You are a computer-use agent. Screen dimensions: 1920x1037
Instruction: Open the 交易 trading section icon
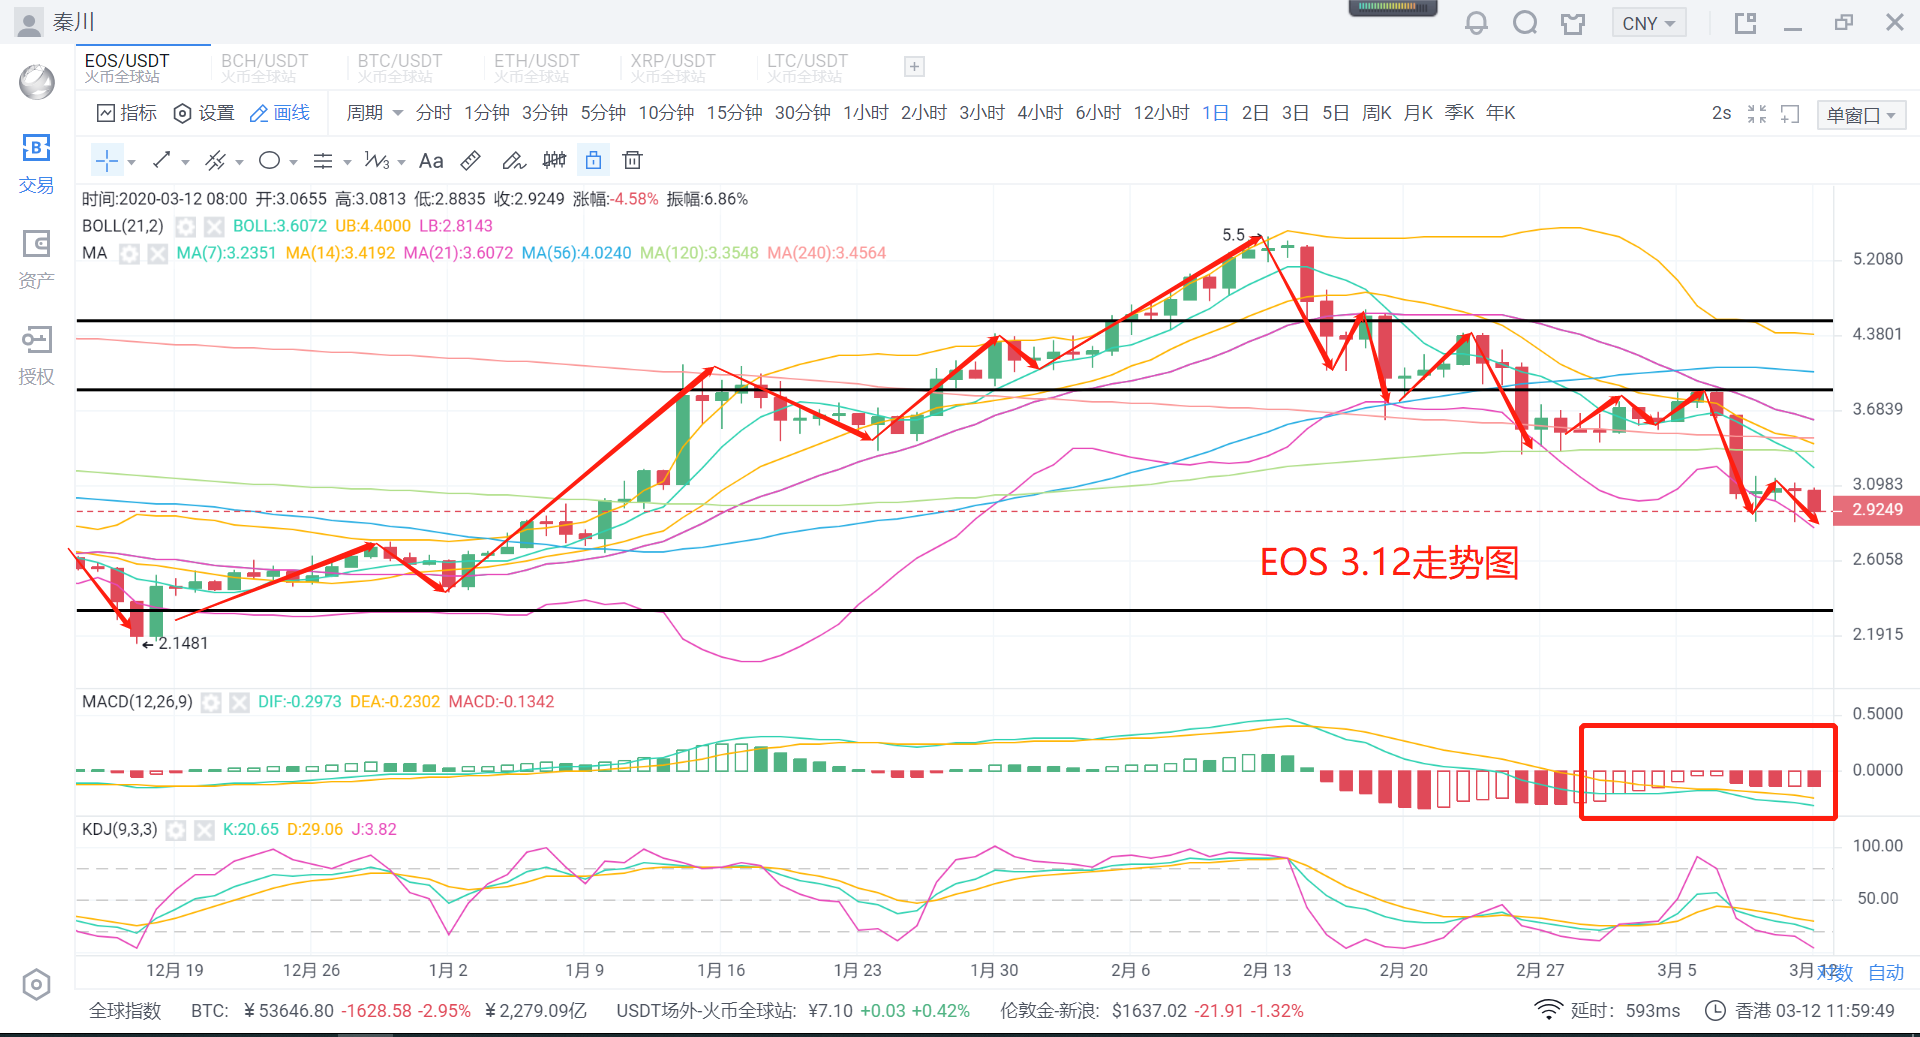click(36, 148)
